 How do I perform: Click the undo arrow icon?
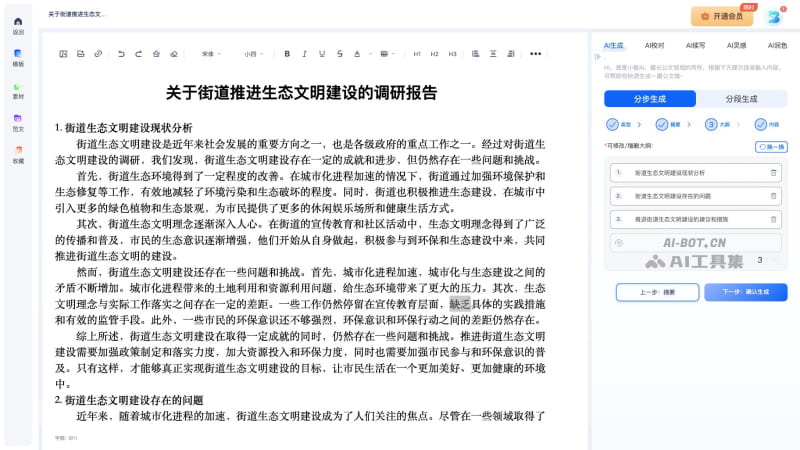122,54
